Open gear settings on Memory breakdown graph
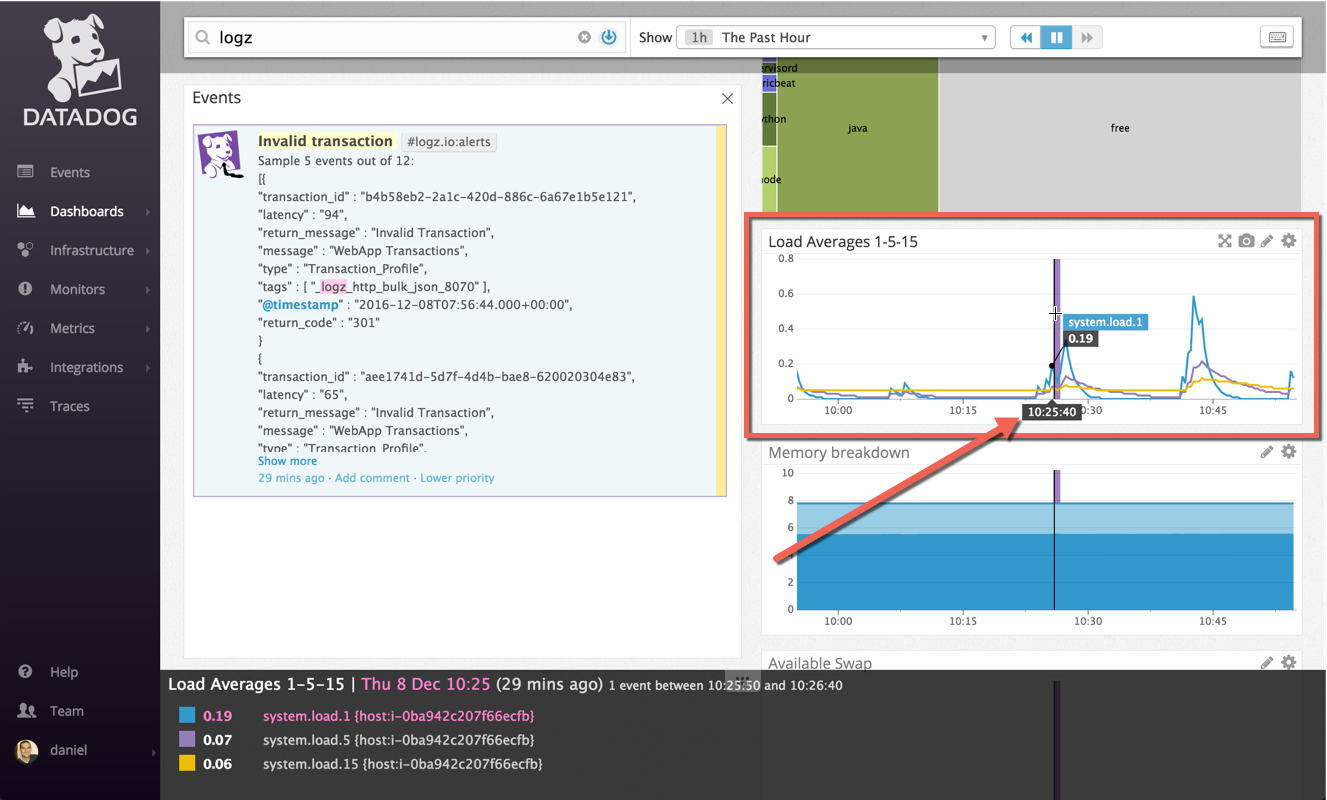The width and height of the screenshot is (1327, 800). click(x=1289, y=452)
